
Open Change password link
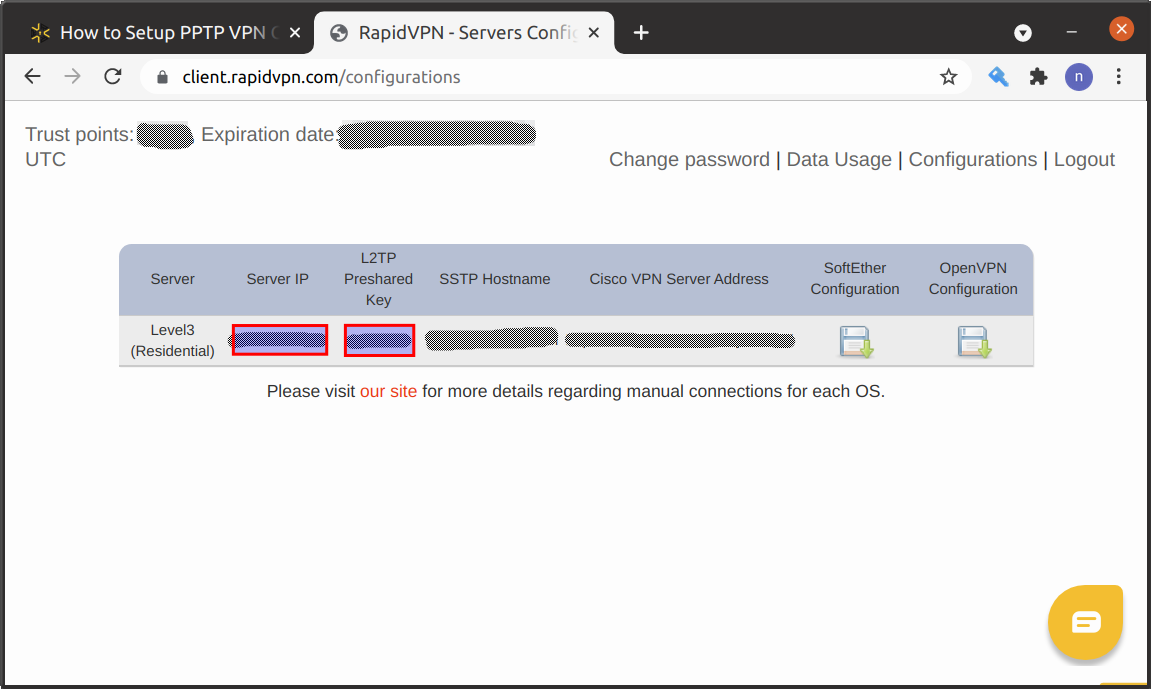[689, 159]
